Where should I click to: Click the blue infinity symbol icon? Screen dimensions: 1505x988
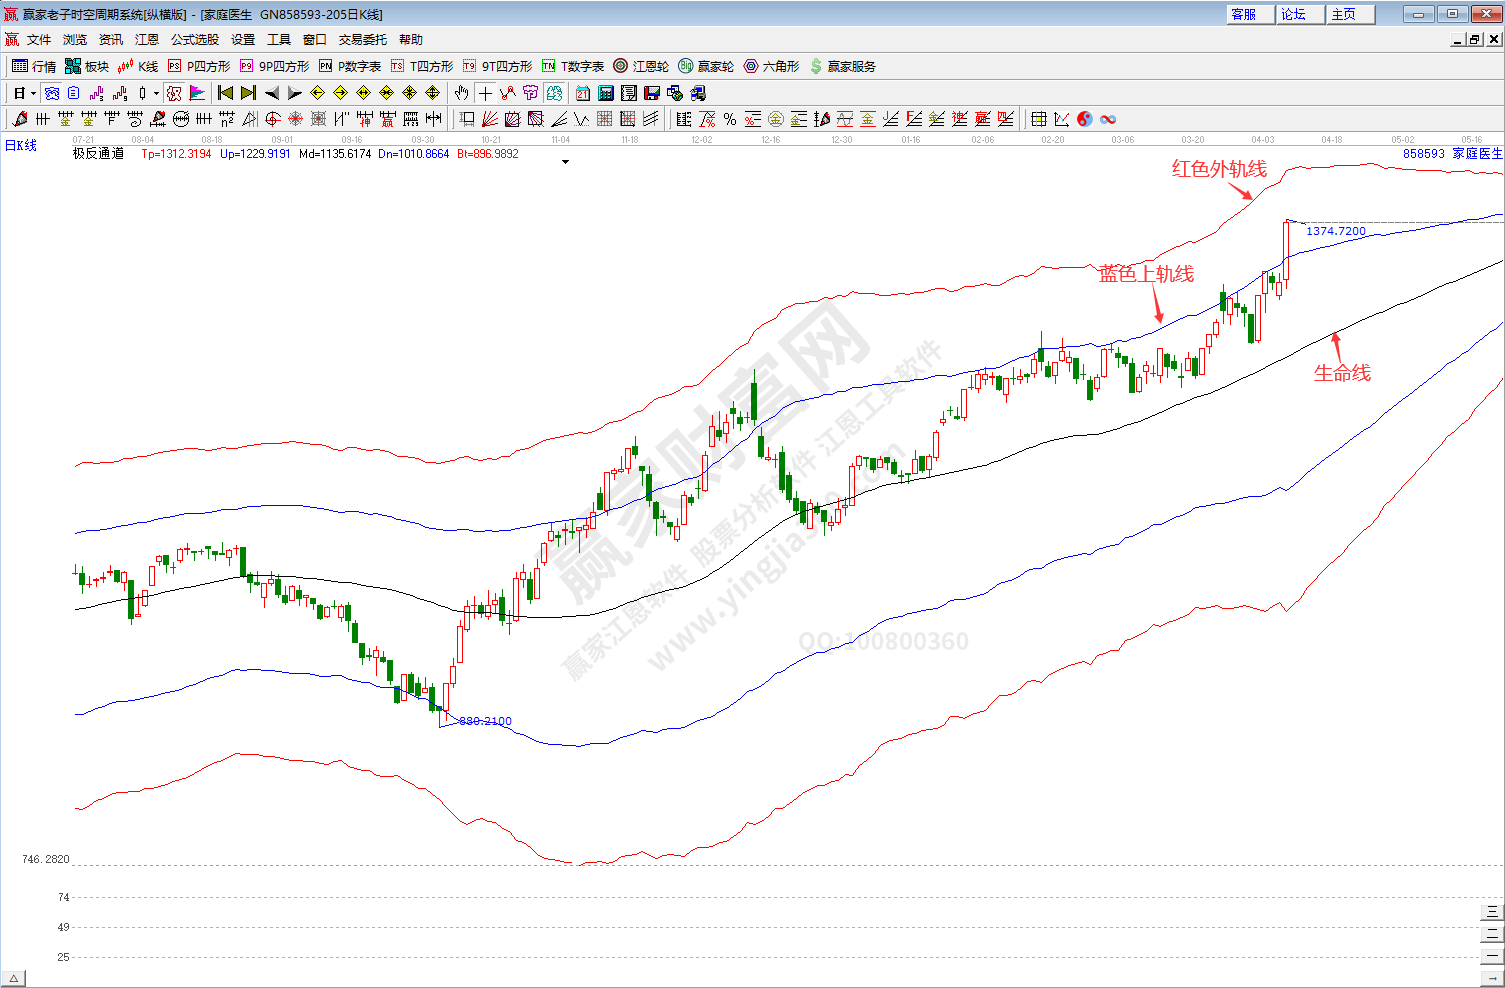[x=1107, y=119]
